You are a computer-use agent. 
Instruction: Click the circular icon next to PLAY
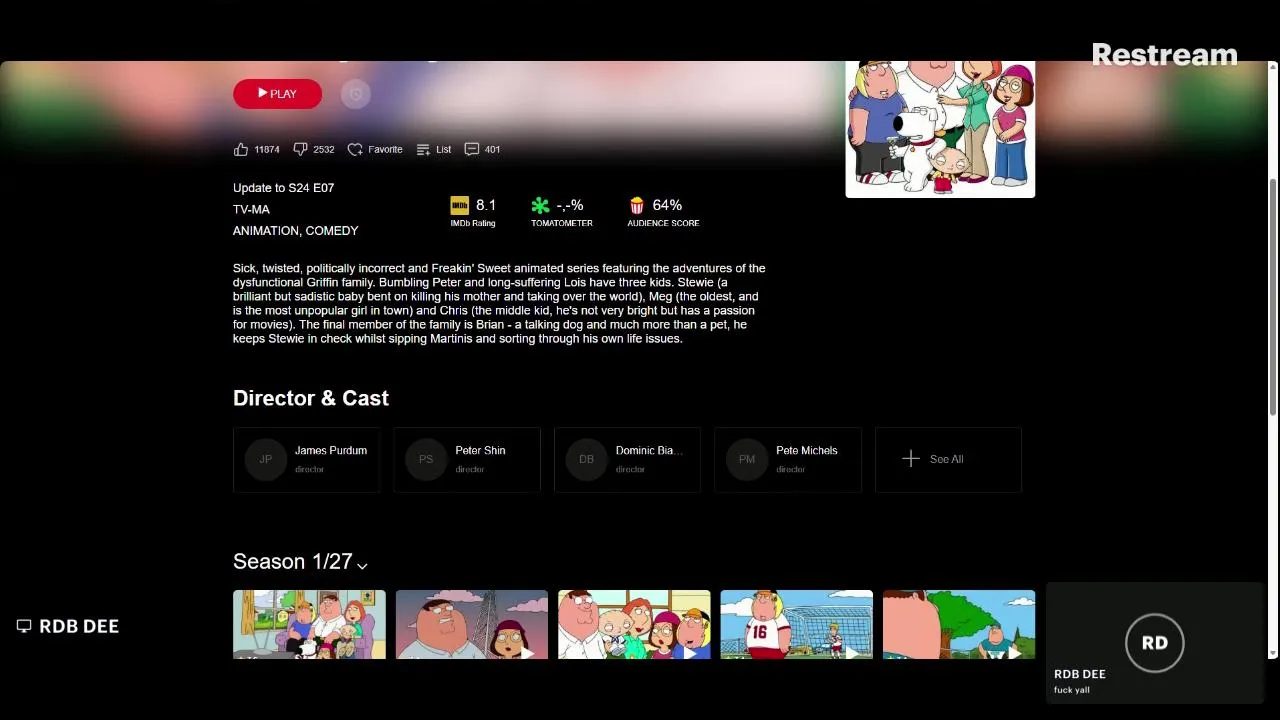pos(355,94)
